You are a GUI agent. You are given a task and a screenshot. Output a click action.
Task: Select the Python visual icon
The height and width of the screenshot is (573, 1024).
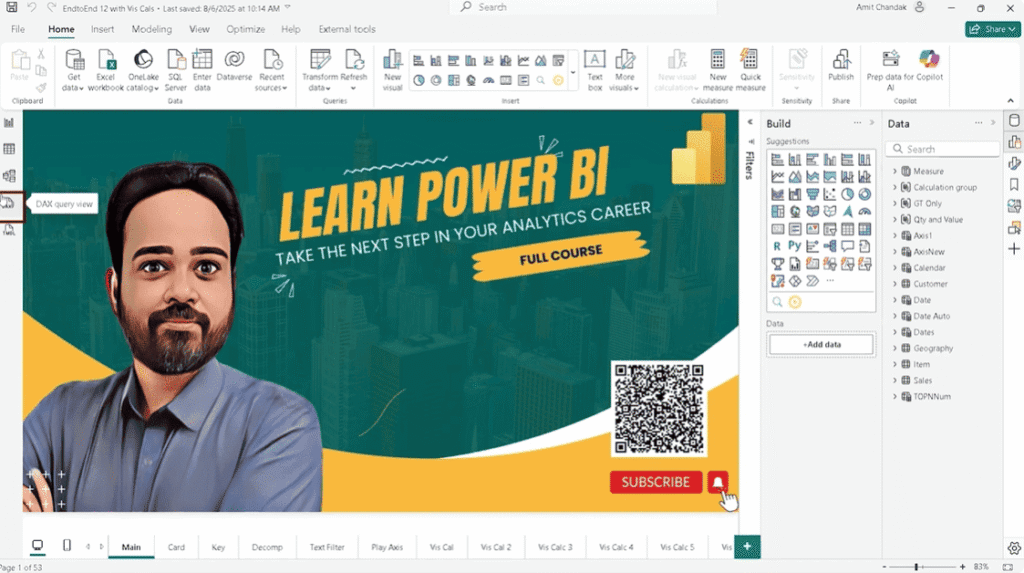click(x=794, y=246)
